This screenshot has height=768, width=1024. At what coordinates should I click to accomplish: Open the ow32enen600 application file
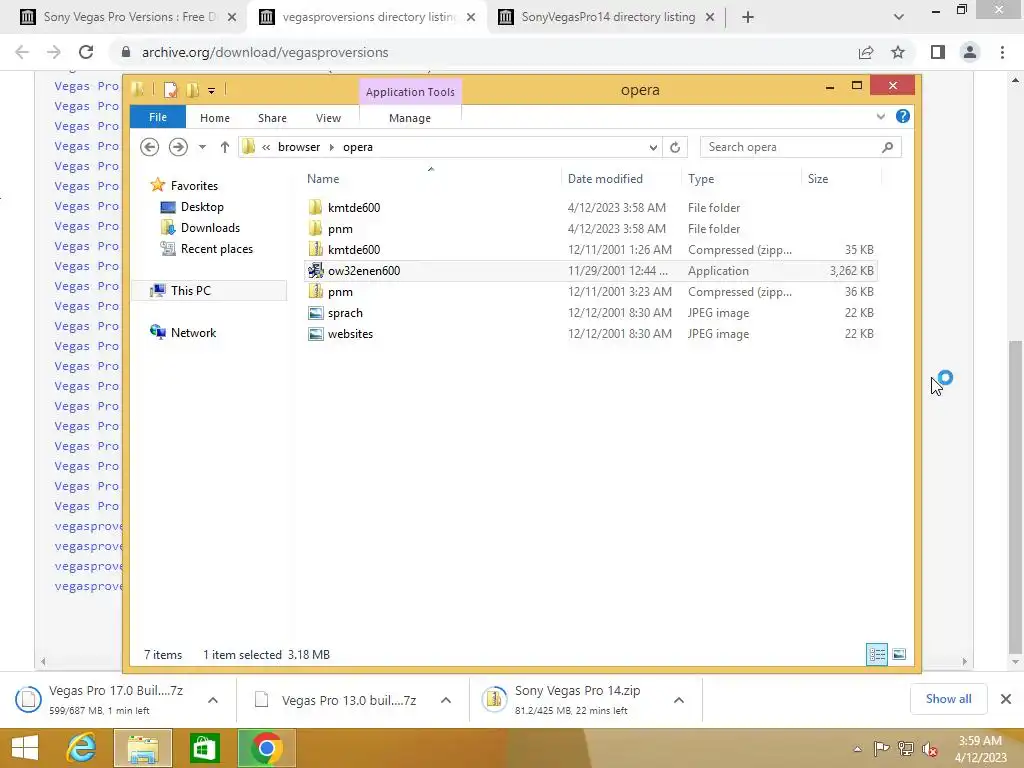tap(364, 271)
